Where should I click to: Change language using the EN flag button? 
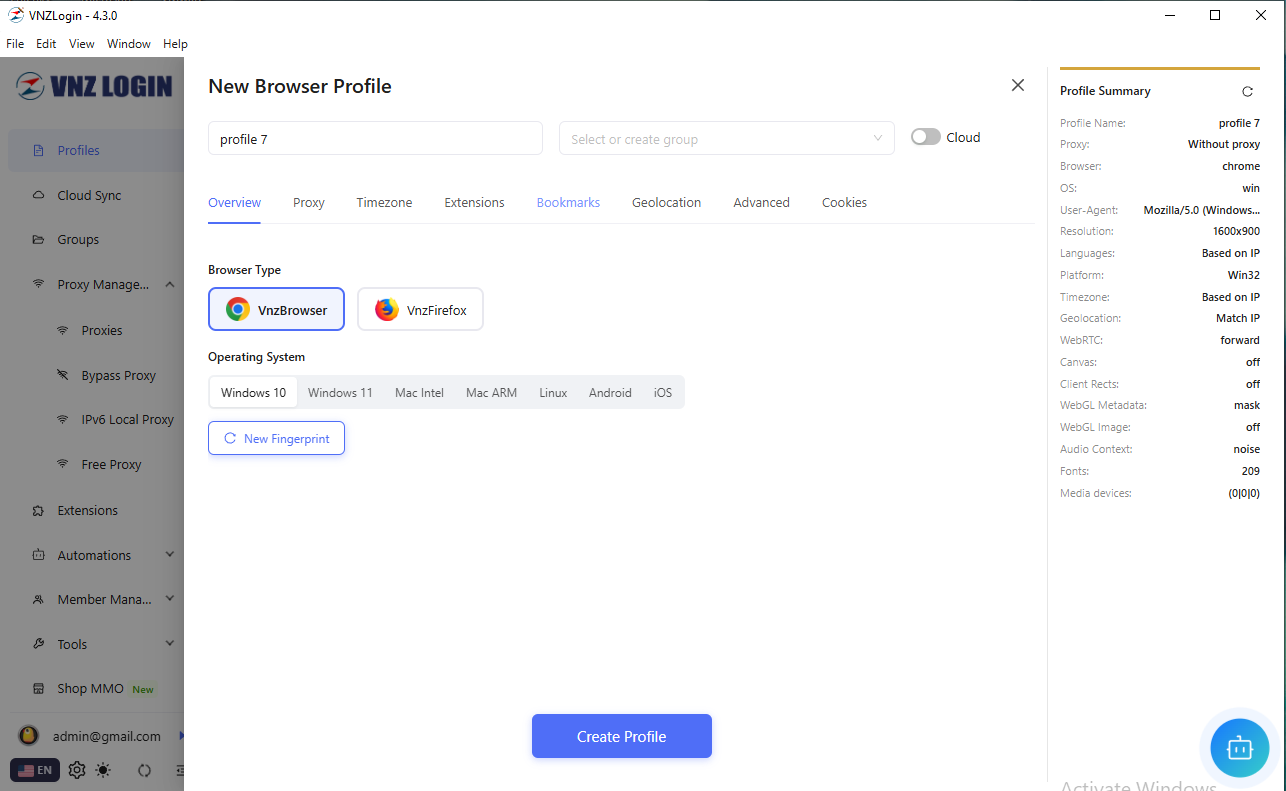[34, 770]
